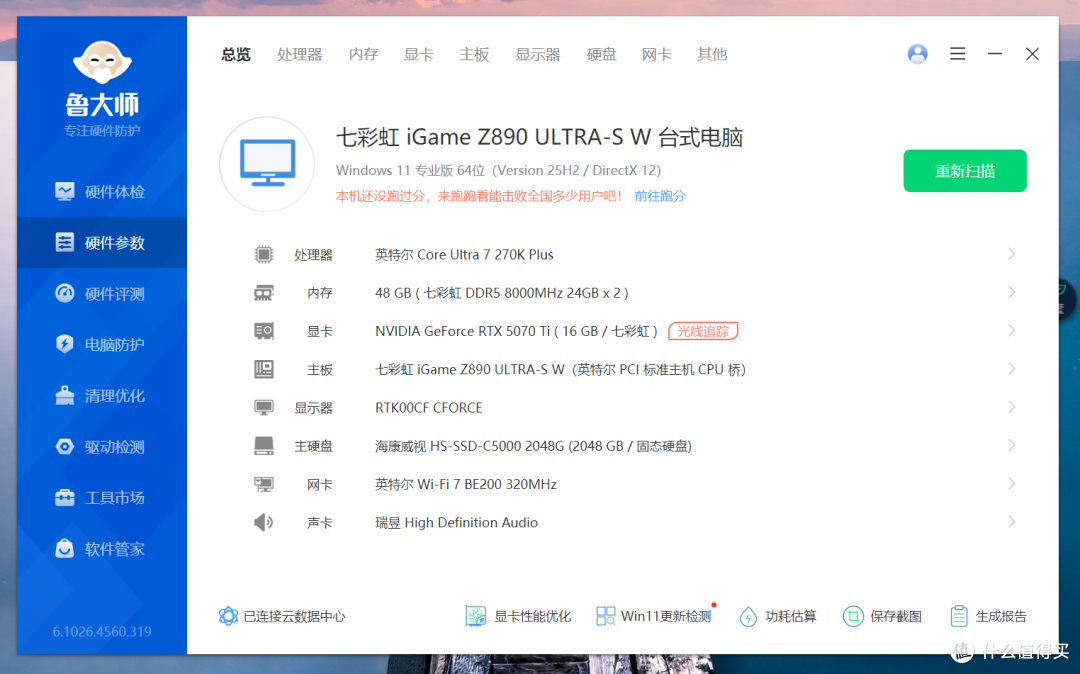Open 工具市场 sidebar item
Screen dimensions: 1080x674
[102, 498]
